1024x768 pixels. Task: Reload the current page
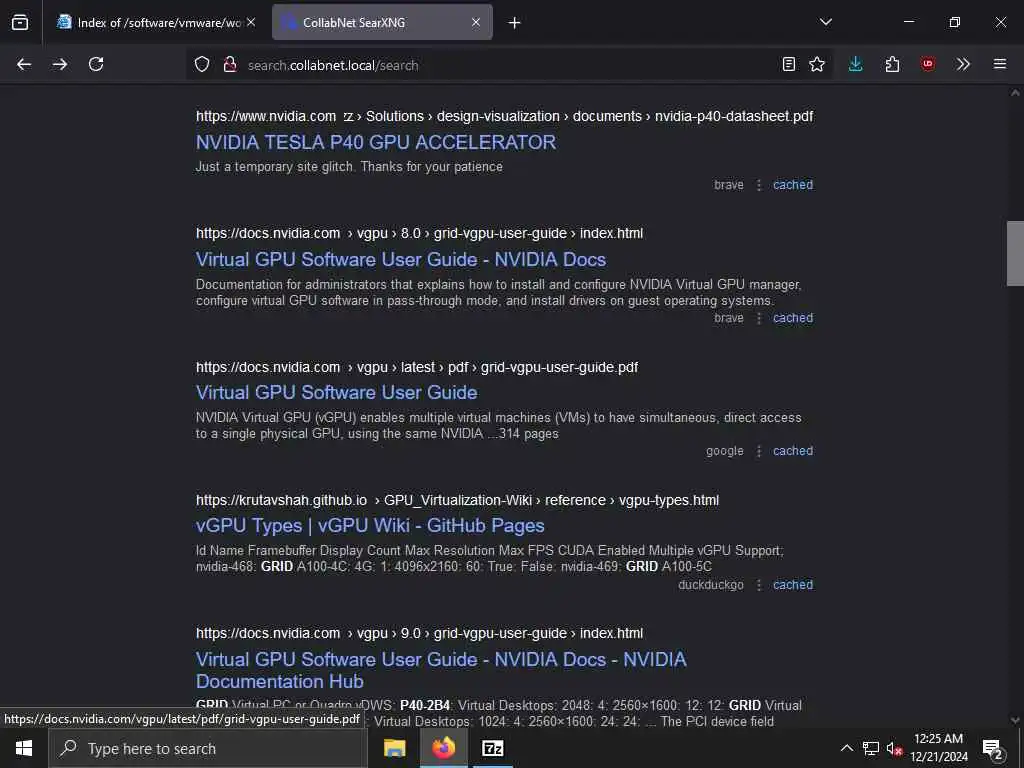coord(96,64)
